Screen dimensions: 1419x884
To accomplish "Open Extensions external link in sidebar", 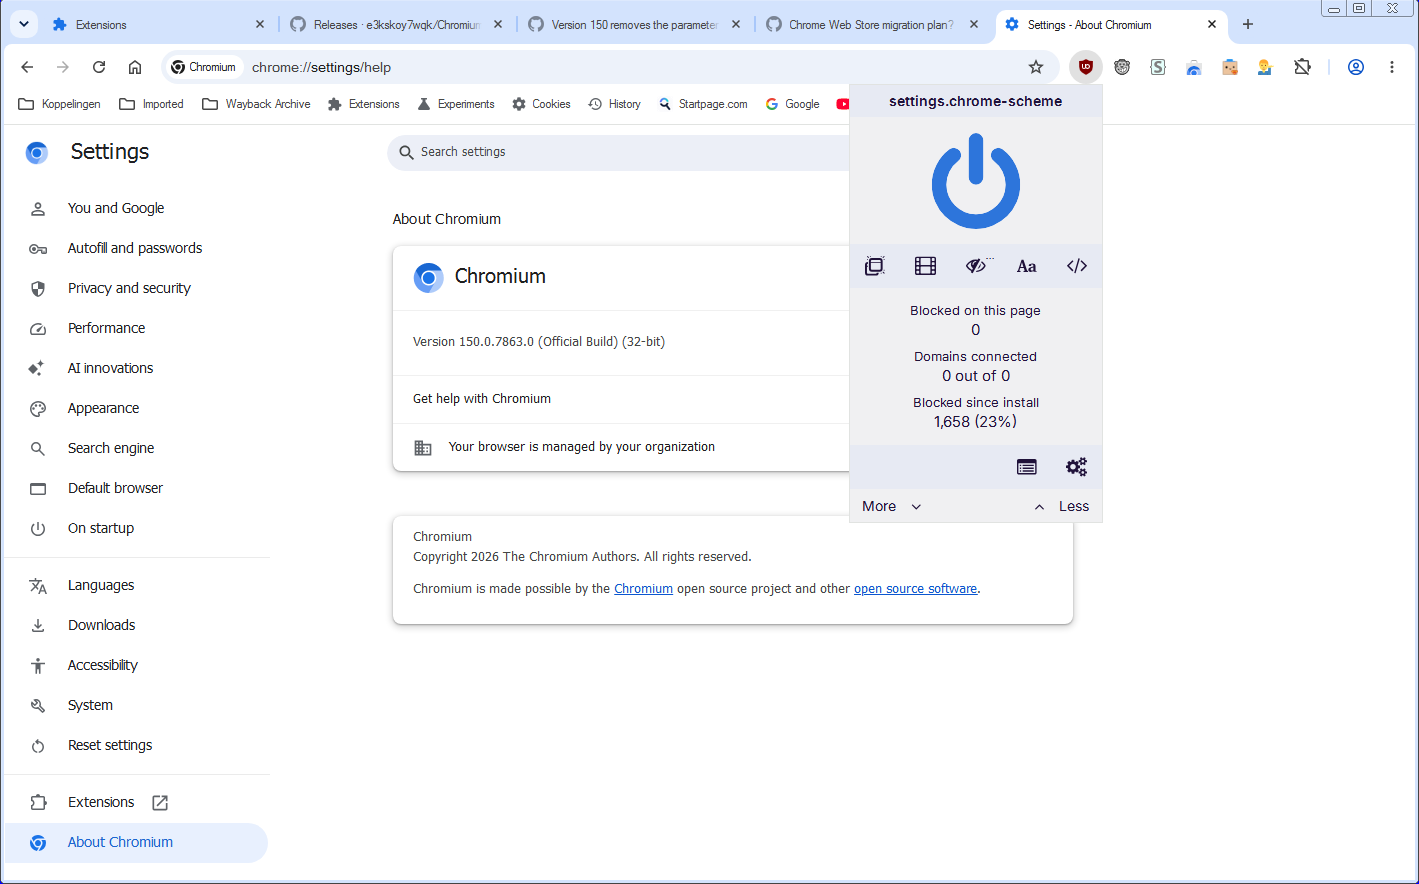I will tap(136, 802).
